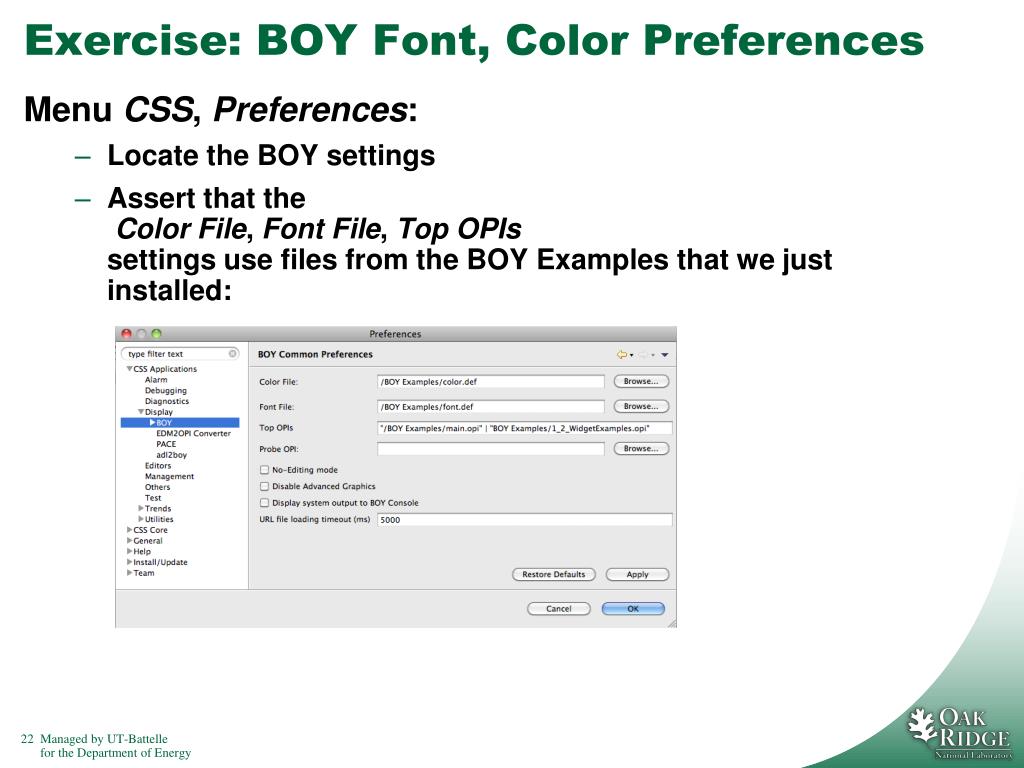
Task: Confirm Preferences with OK button
Action: click(x=633, y=609)
